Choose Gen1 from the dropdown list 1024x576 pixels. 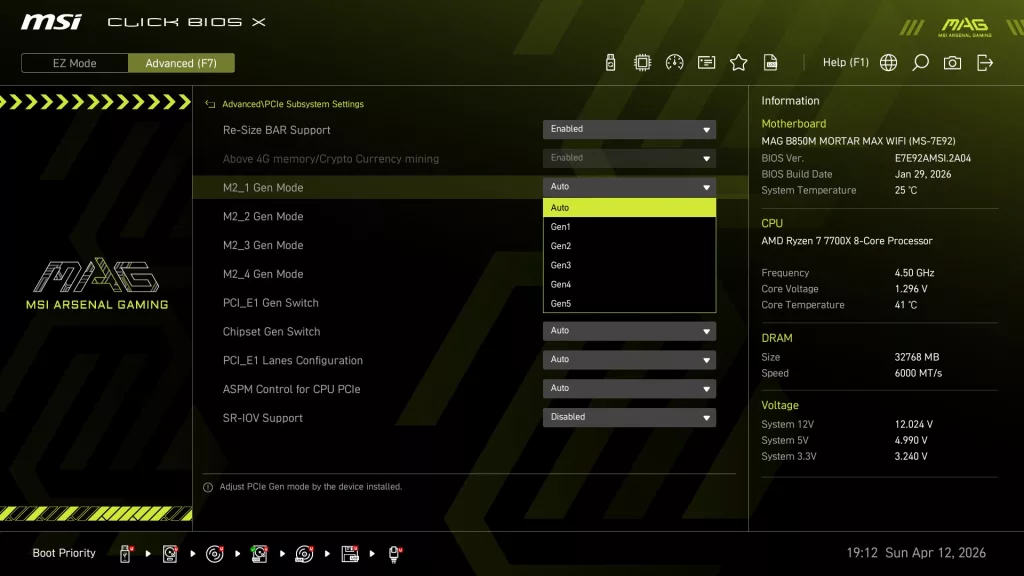[x=629, y=227]
